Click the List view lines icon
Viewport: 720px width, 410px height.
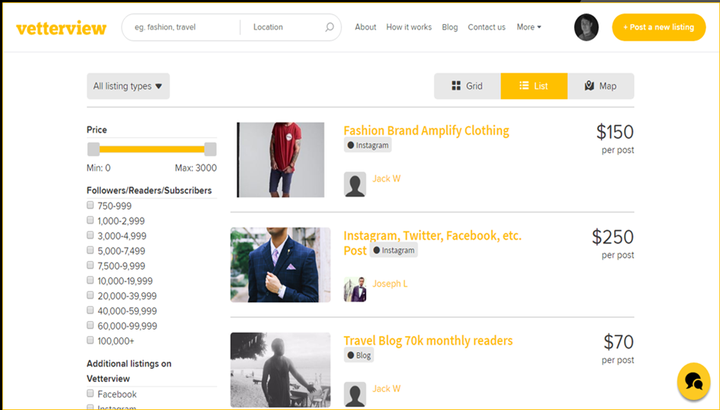[524, 85]
